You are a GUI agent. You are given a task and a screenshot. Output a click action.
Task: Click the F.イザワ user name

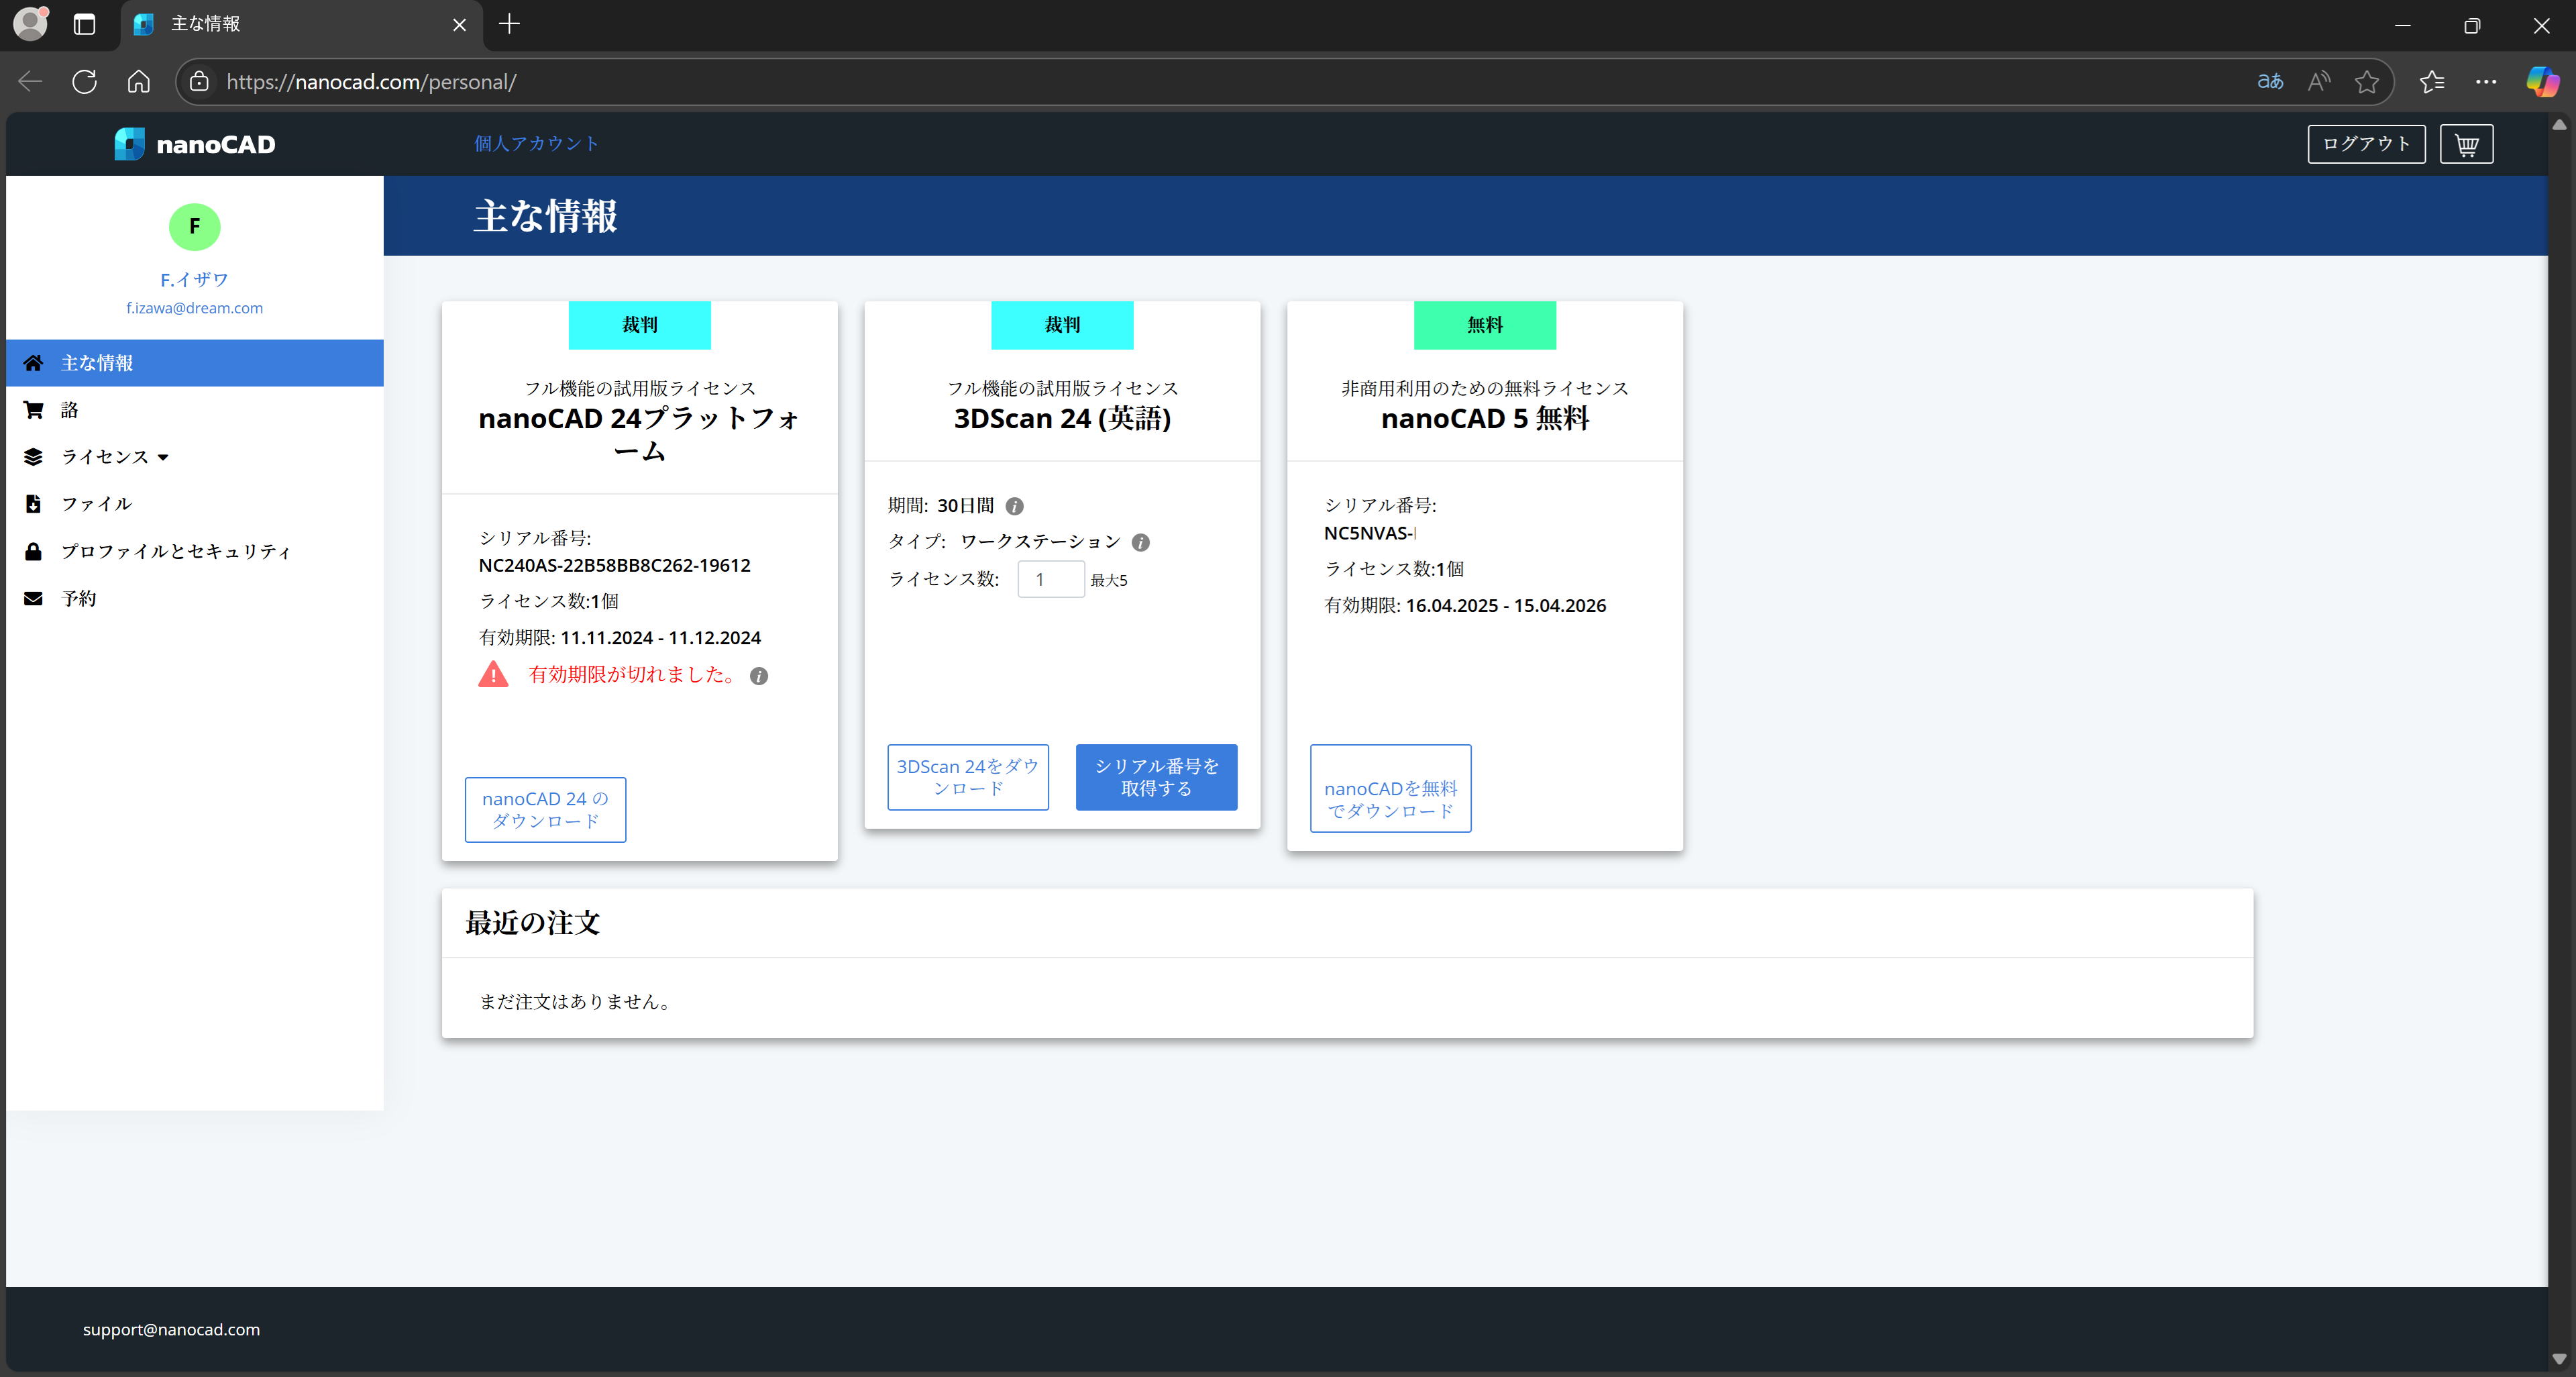[x=194, y=280]
